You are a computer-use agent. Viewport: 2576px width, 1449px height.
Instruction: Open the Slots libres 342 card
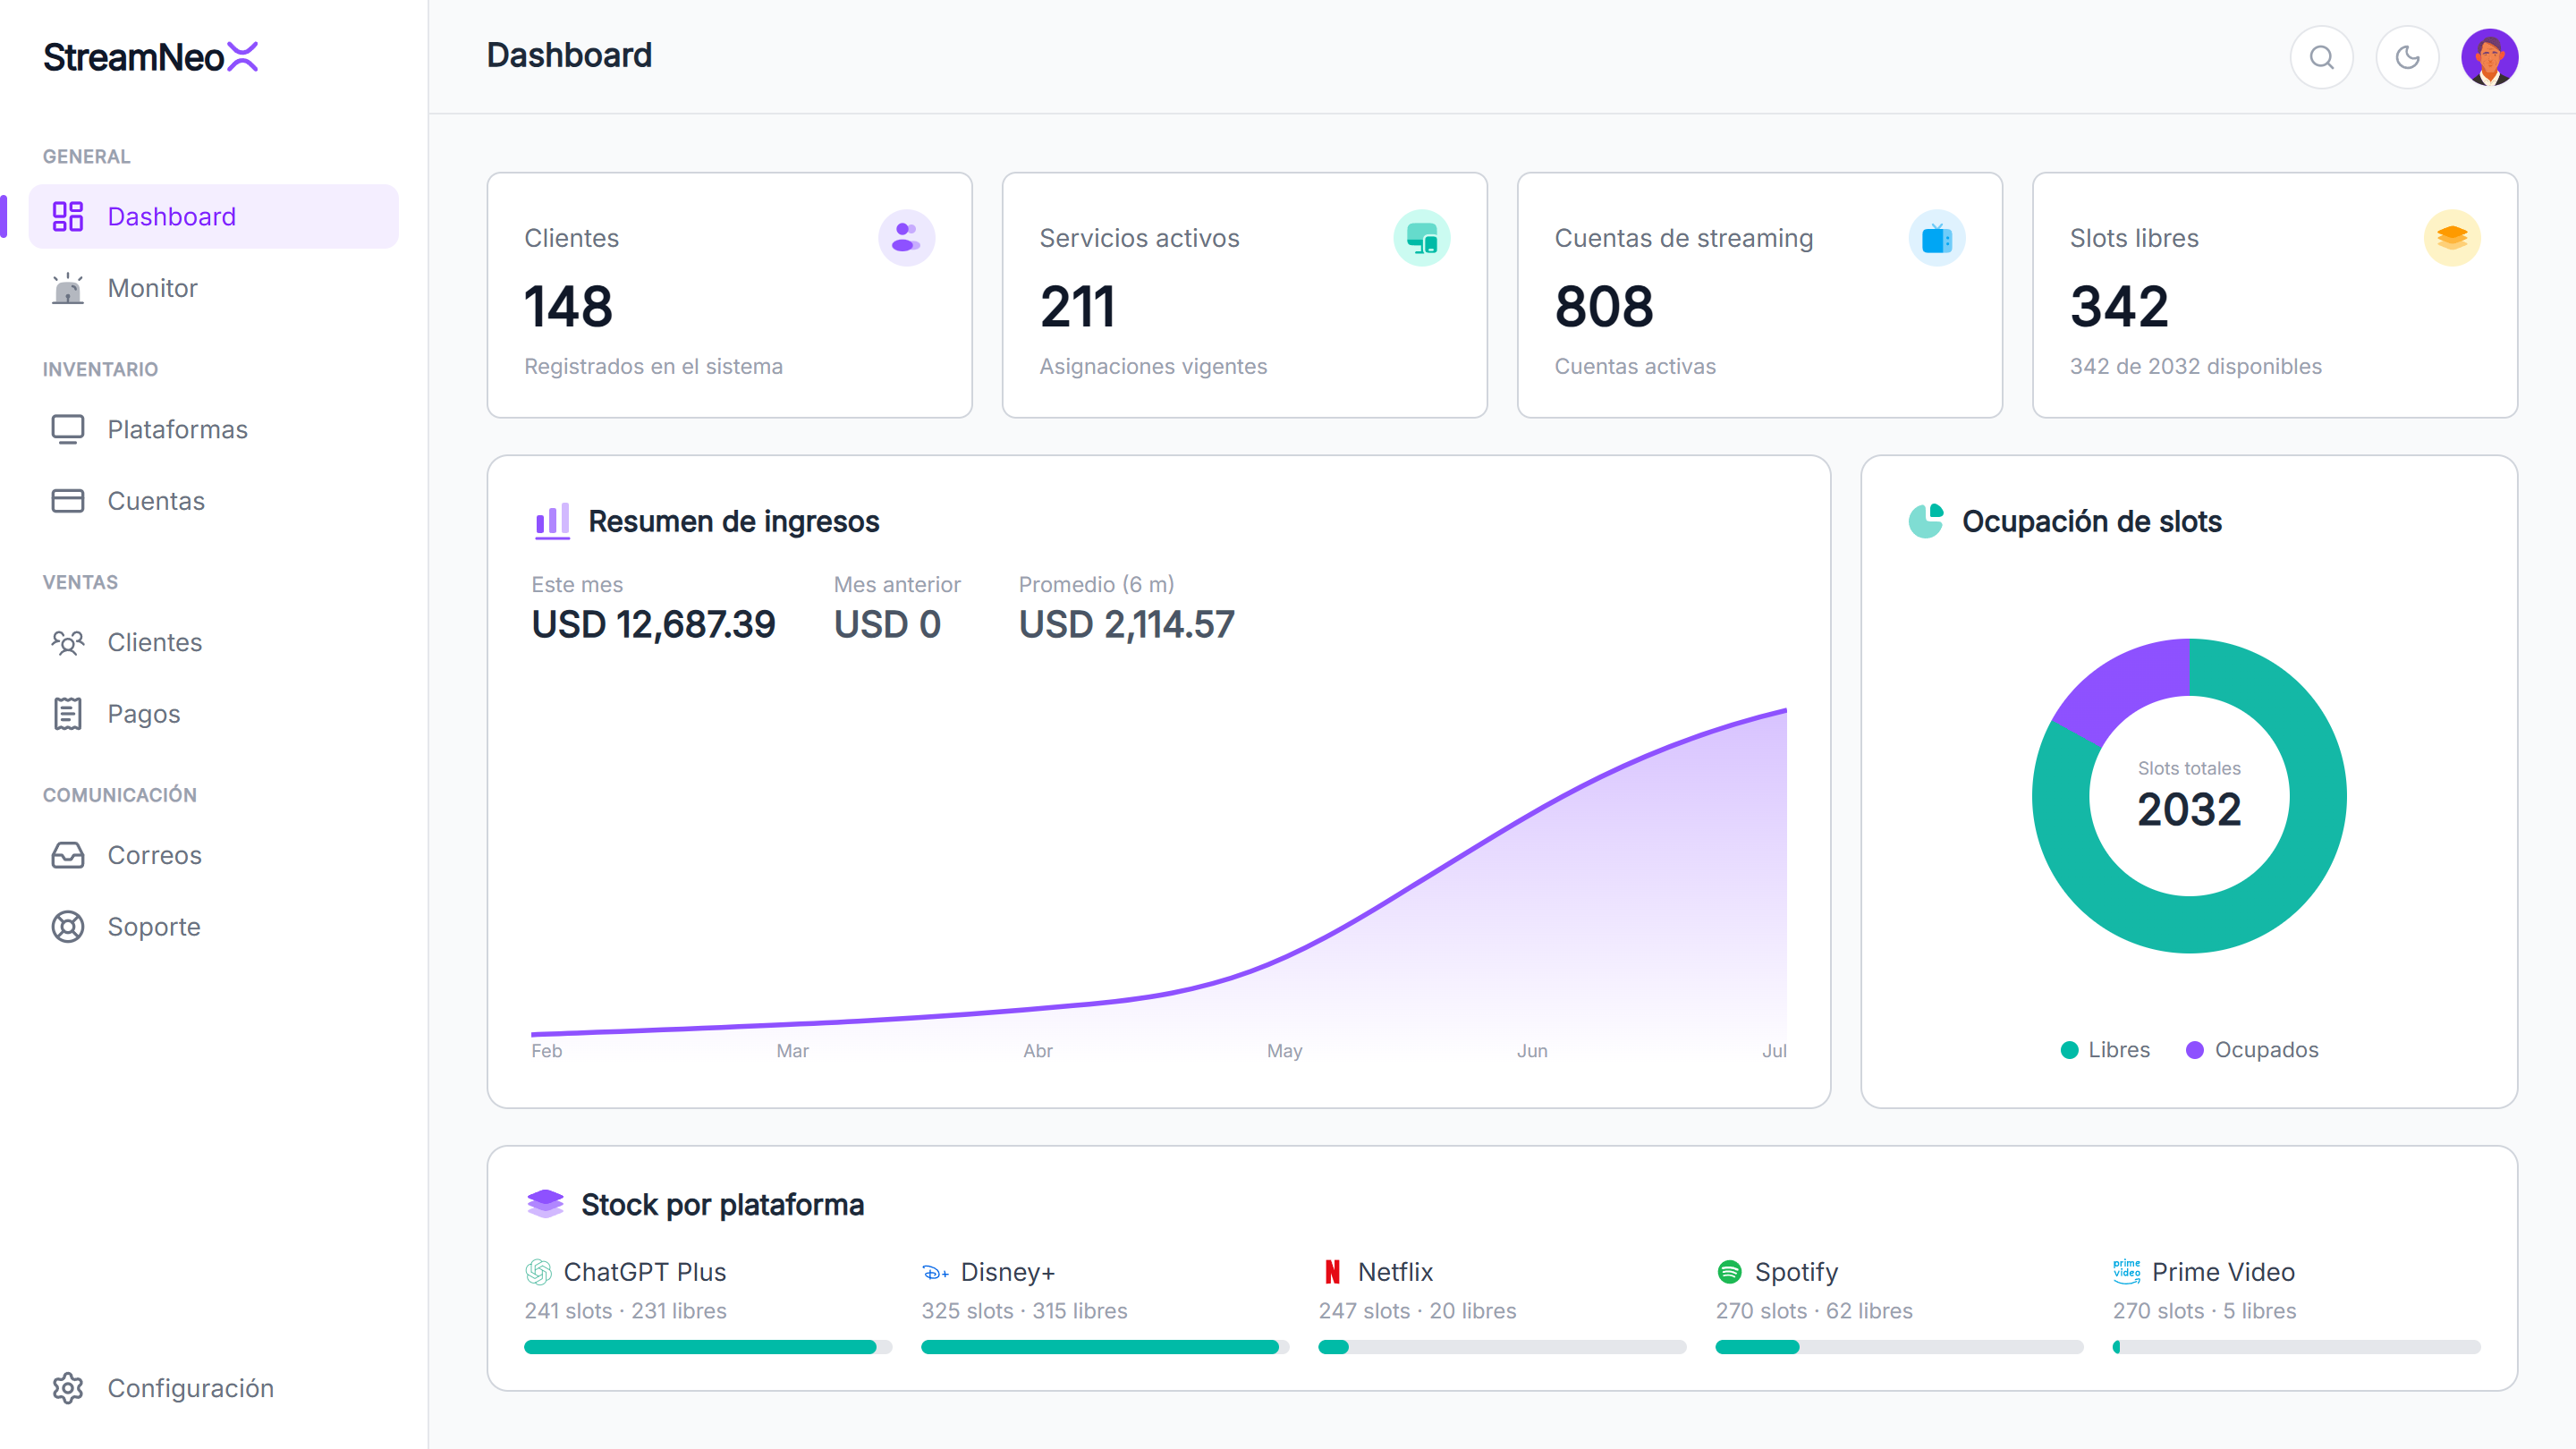[2274, 295]
